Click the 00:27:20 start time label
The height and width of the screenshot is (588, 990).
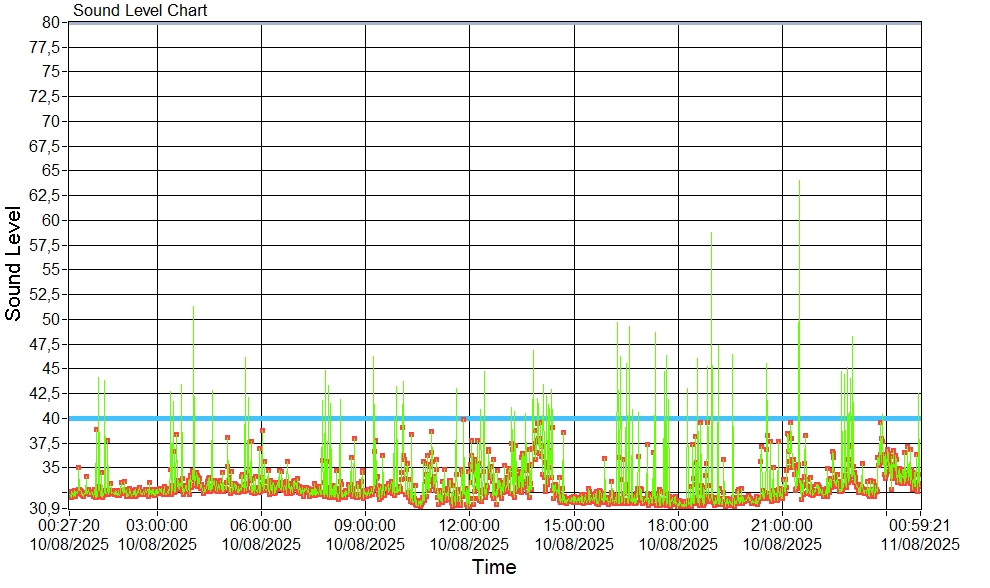tap(69, 526)
